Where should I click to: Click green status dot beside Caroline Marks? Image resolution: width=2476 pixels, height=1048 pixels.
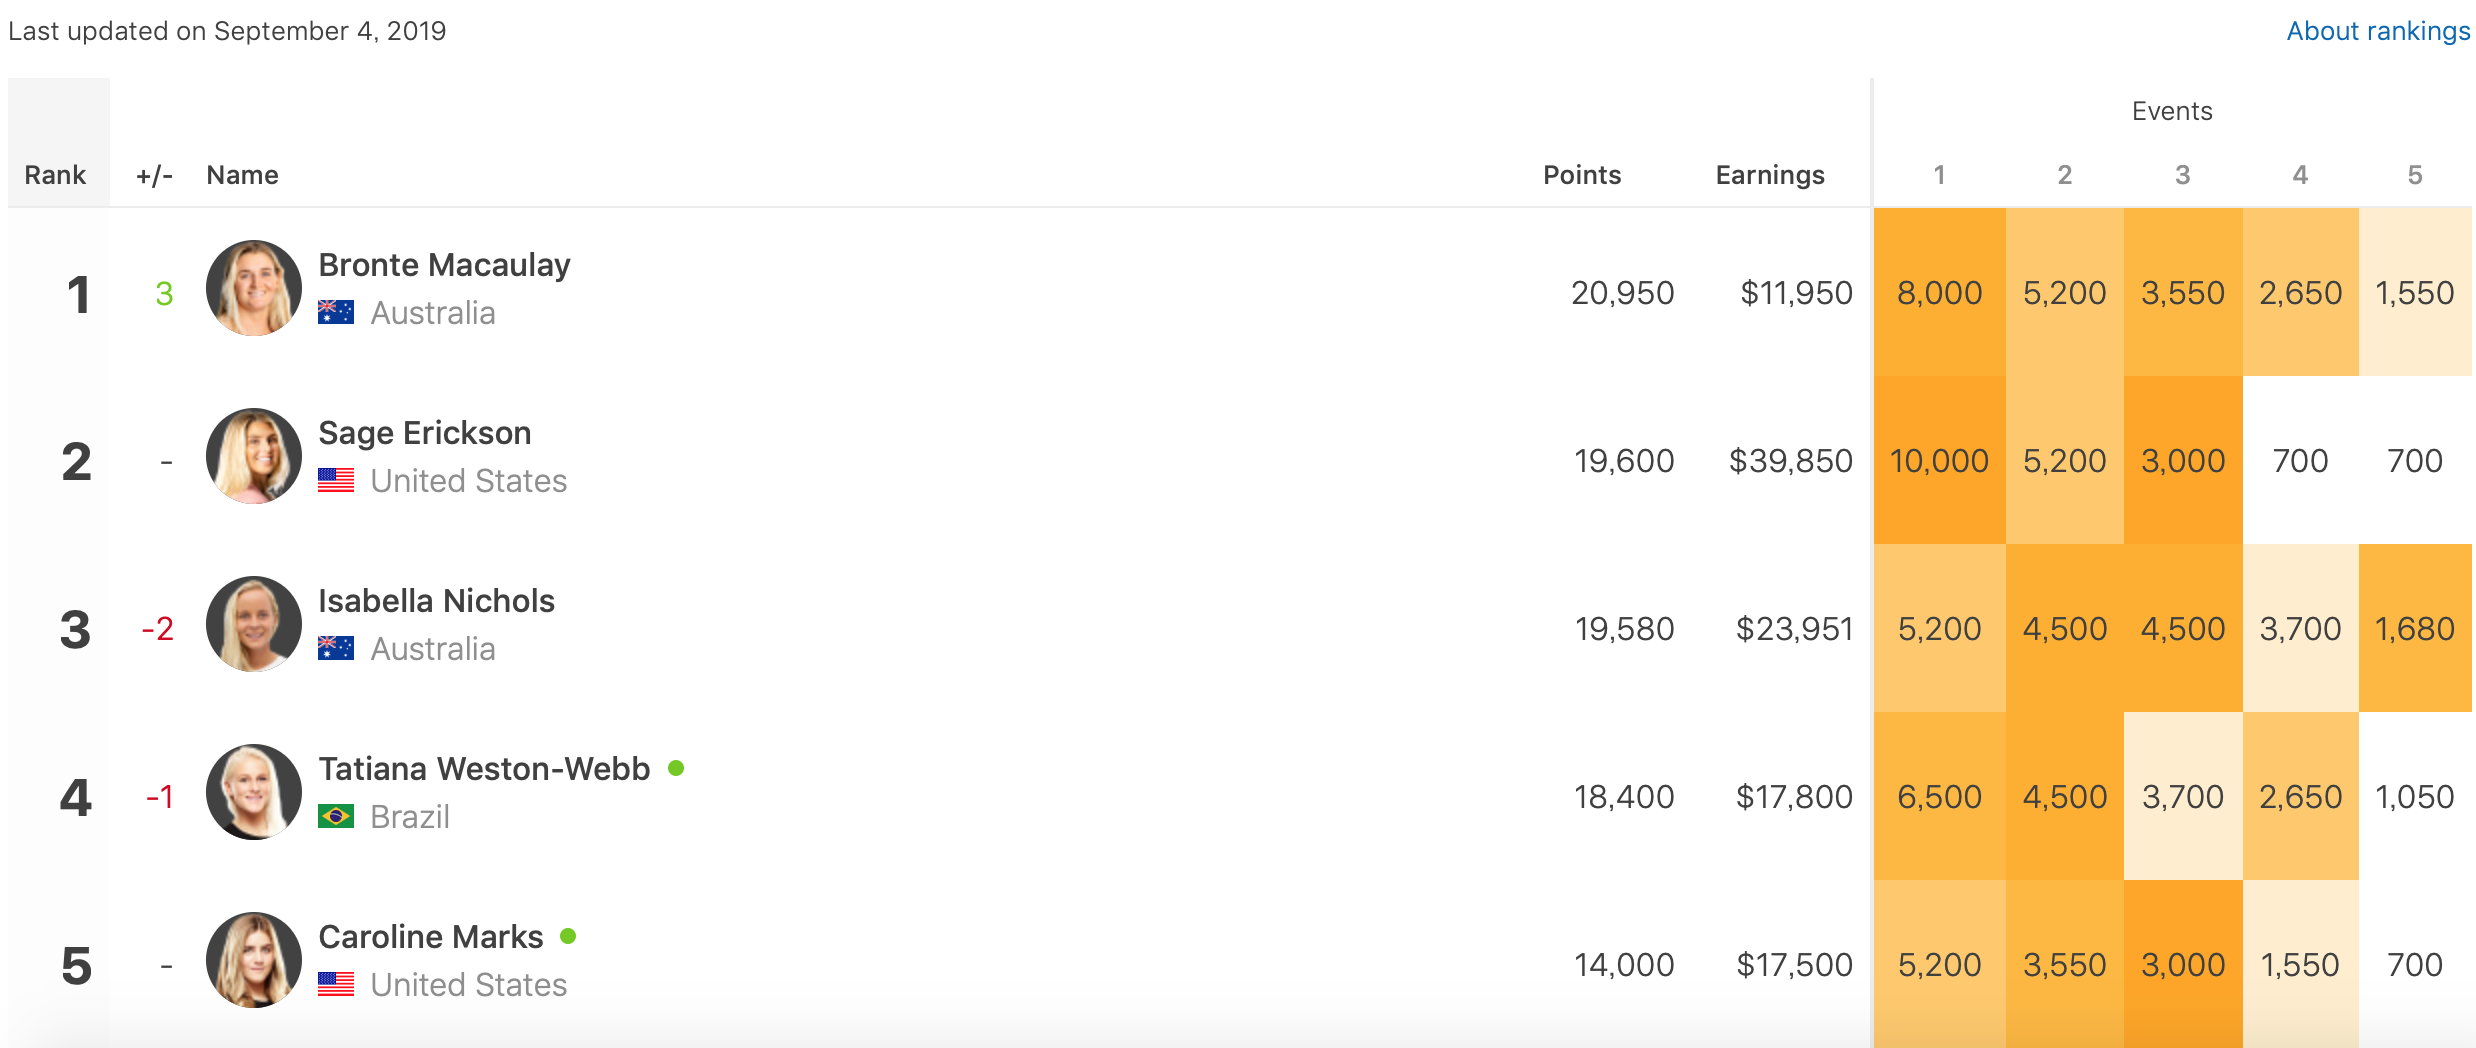coord(568,936)
